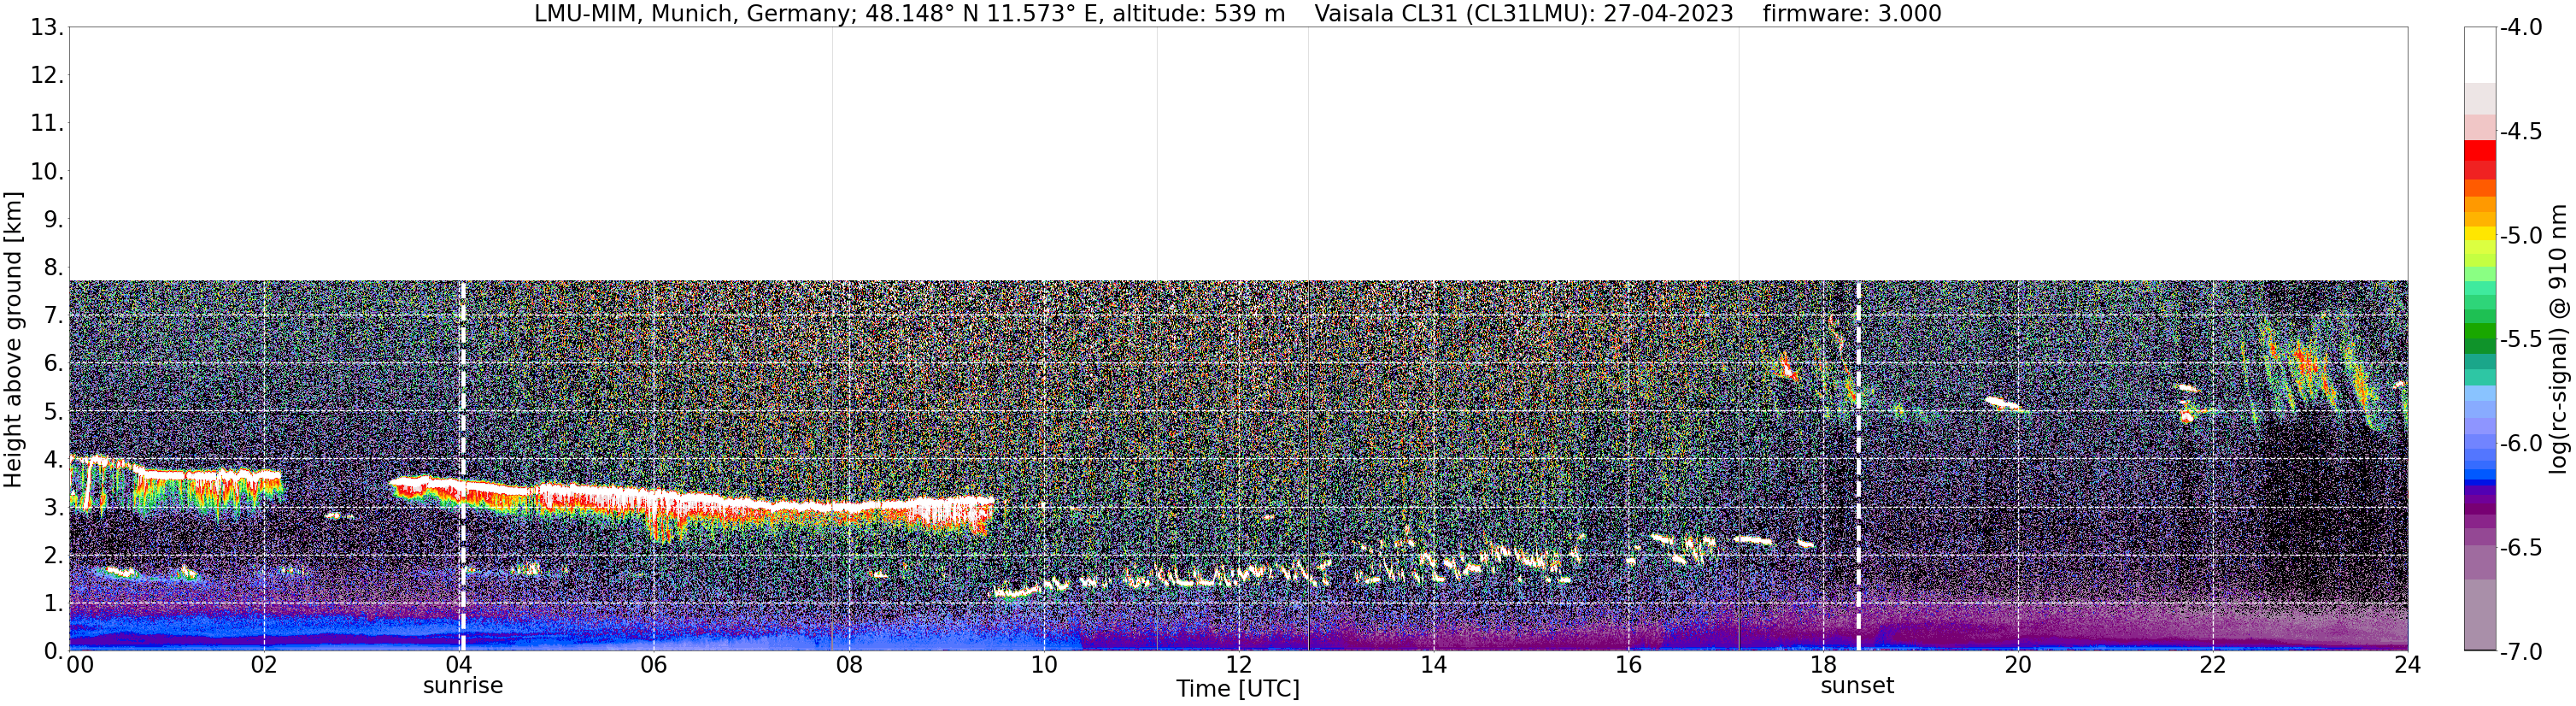This screenshot has width=2576, height=706.
Task: Click the '13.' tick on the height axis
Action: [x=46, y=27]
